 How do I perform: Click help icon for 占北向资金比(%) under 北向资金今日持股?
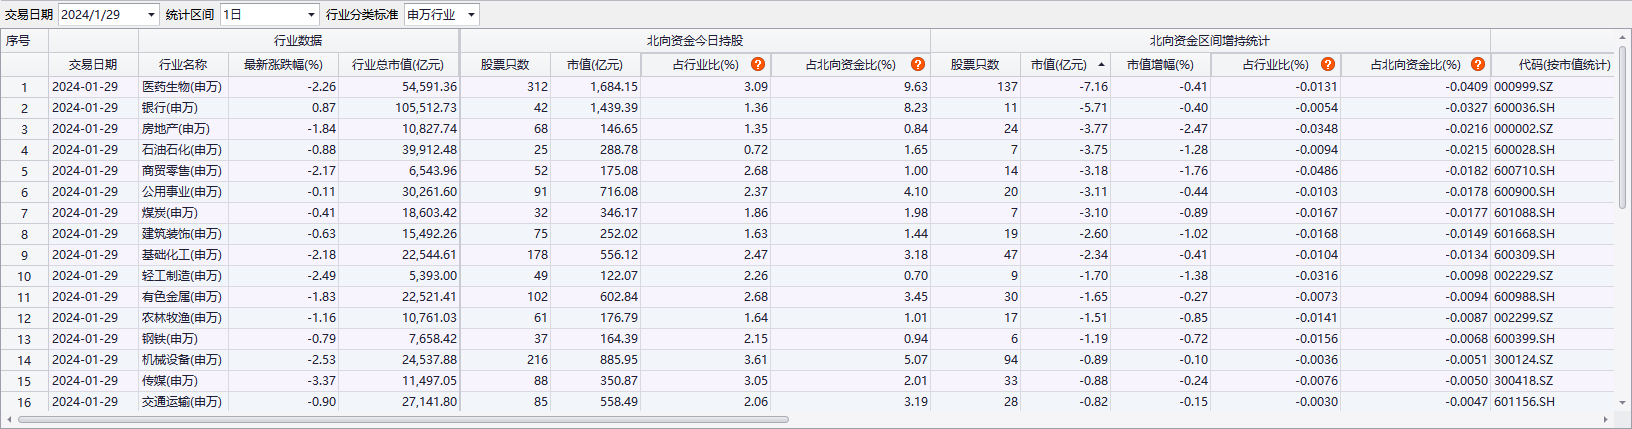point(918,64)
